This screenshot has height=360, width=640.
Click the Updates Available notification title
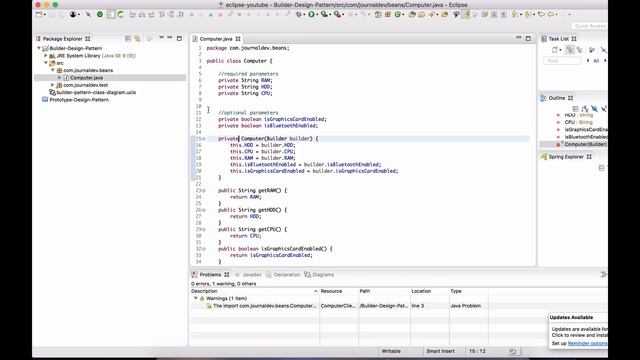coord(571,317)
